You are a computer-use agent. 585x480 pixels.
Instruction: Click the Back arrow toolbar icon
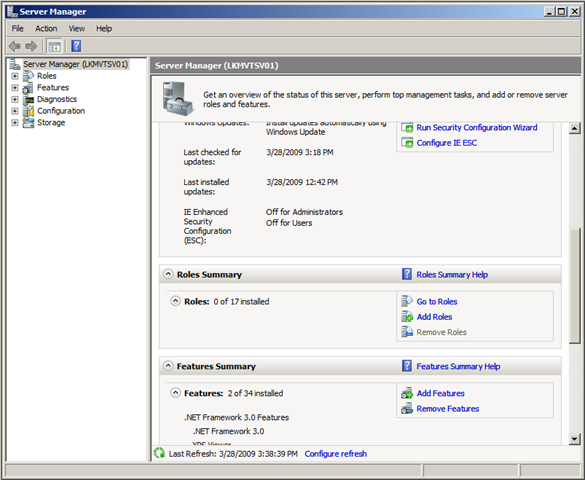click(15, 46)
